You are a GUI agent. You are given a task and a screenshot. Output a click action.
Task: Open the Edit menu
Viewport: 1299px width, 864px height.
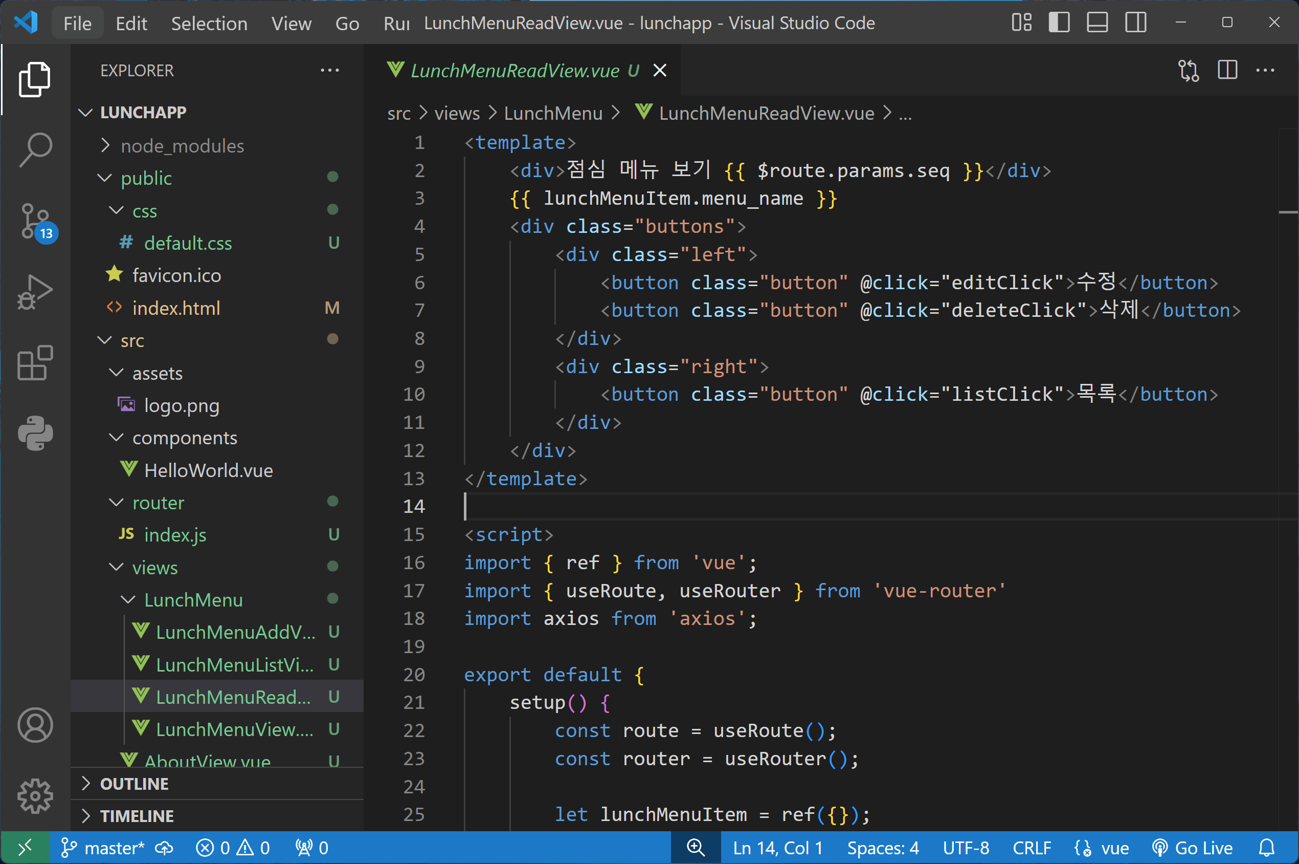pyautogui.click(x=131, y=23)
